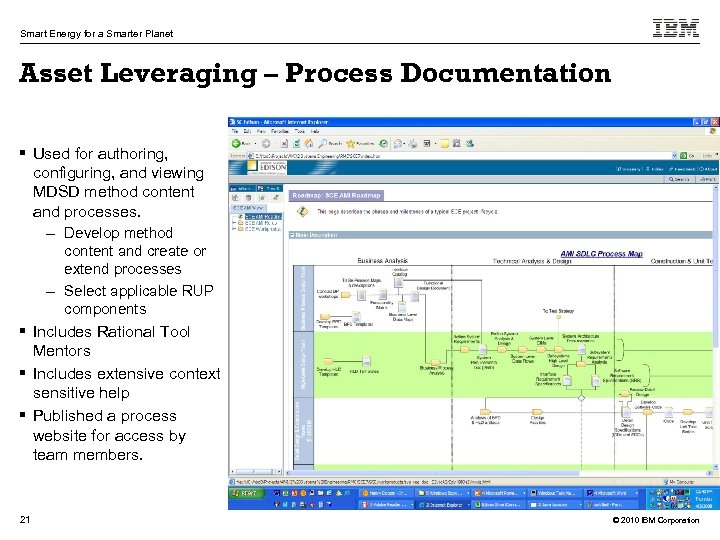Screen dimensions: 720x540
Task: Click the yellow folder icon in browser toolbar
Action: point(444,144)
